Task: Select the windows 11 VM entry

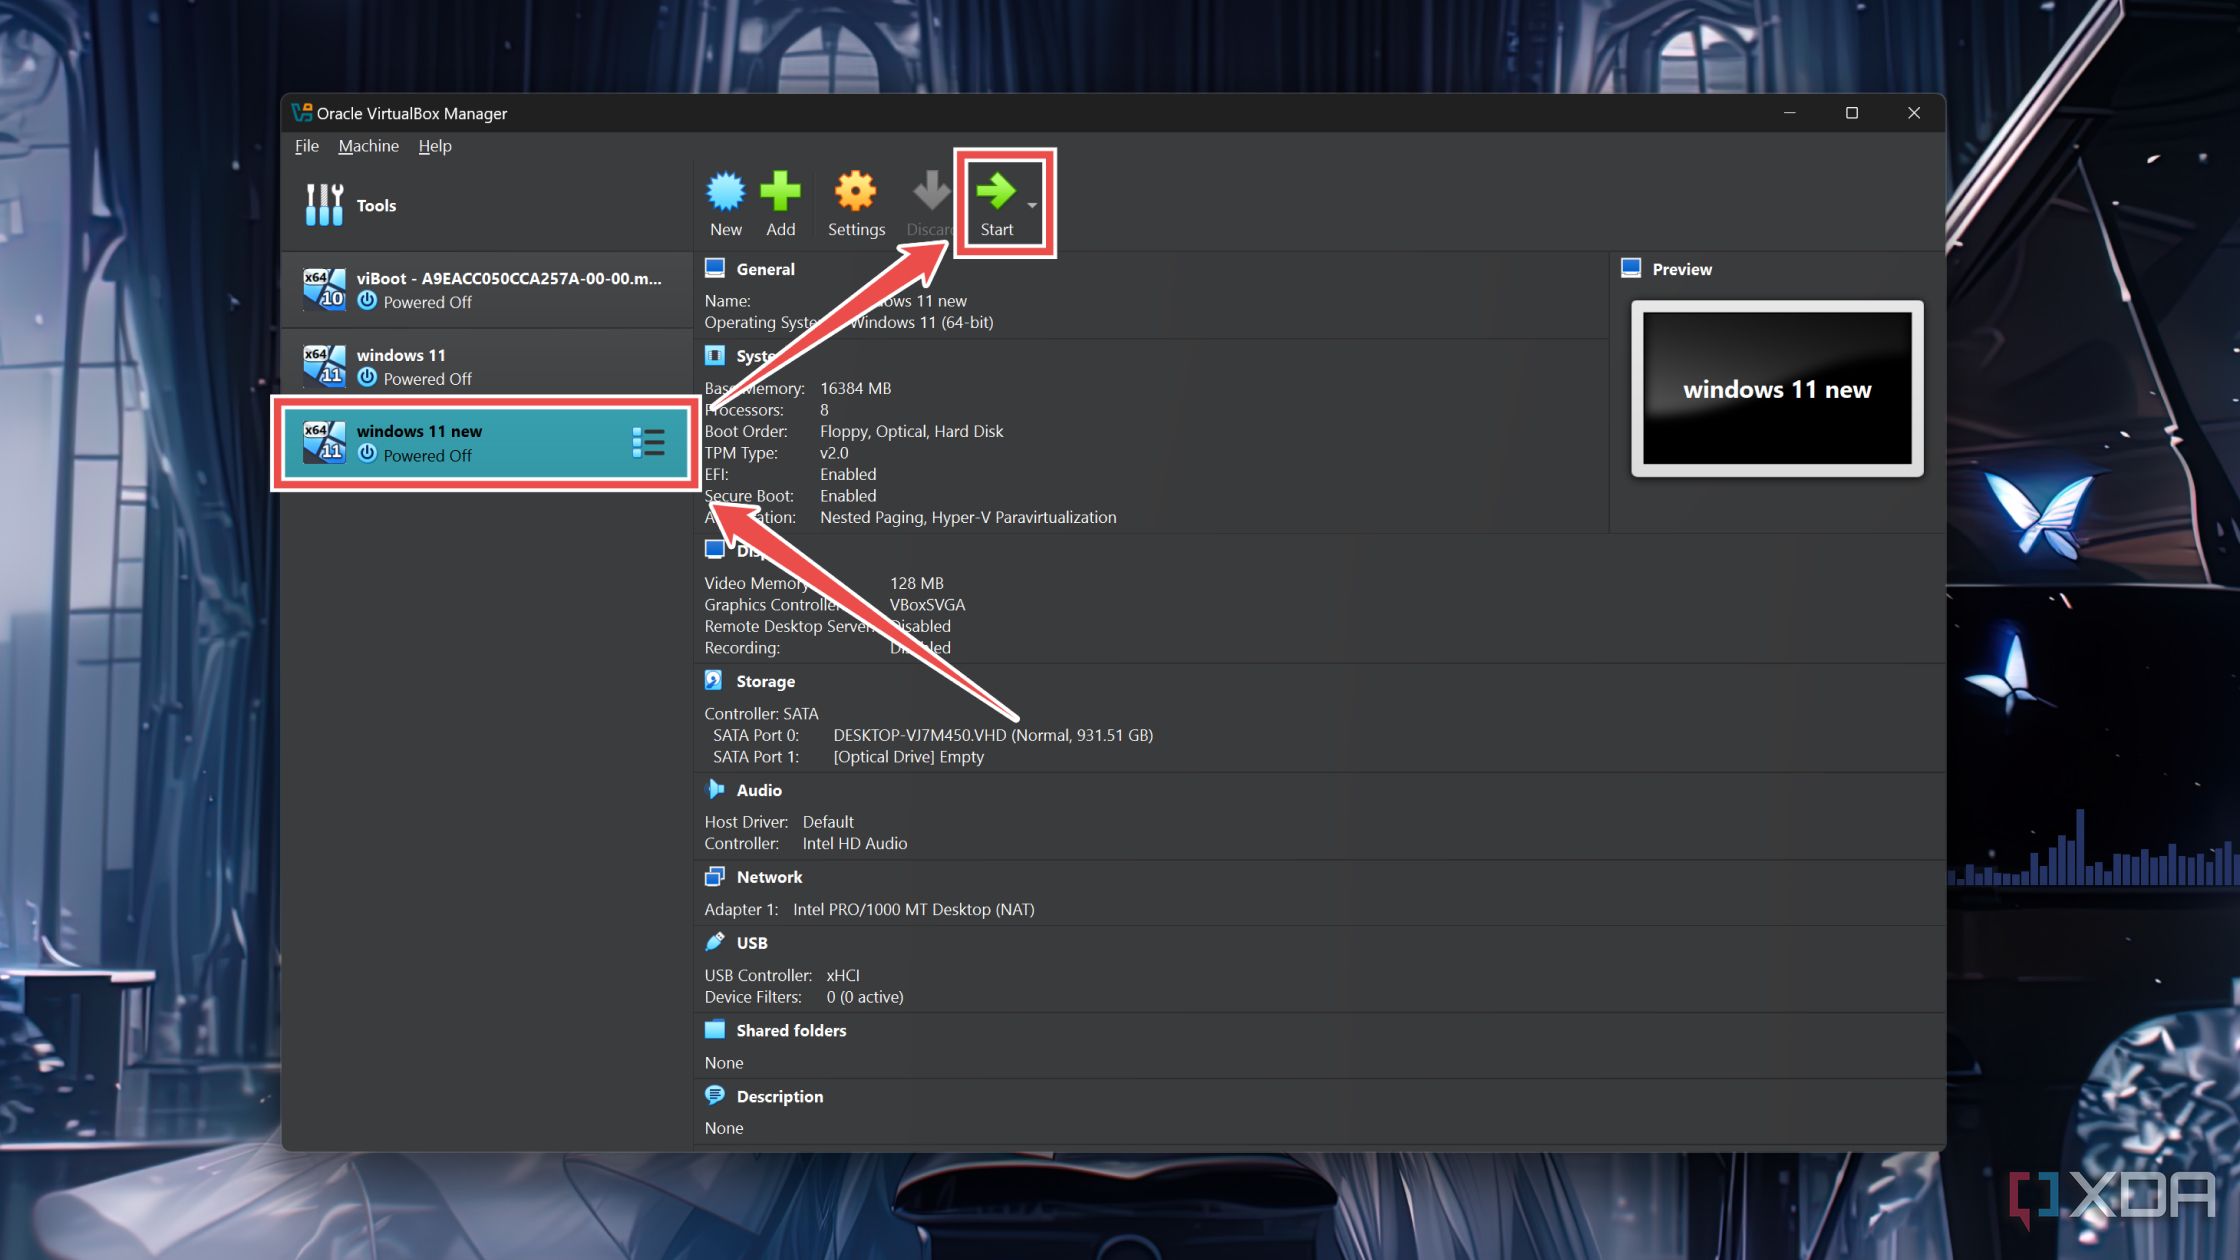Action: click(485, 365)
